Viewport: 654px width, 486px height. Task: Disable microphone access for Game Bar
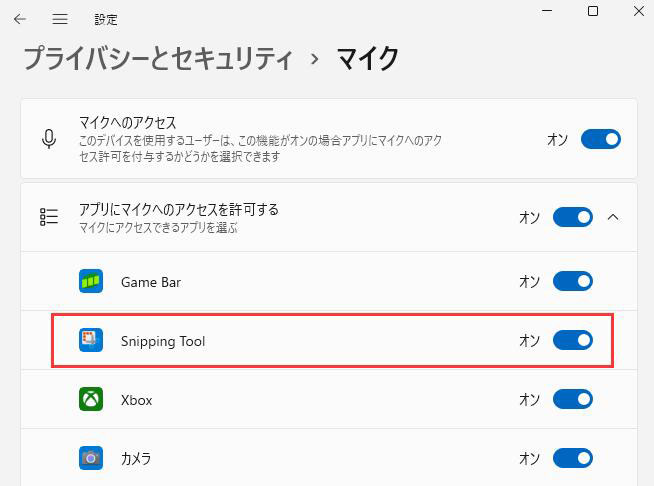point(572,282)
